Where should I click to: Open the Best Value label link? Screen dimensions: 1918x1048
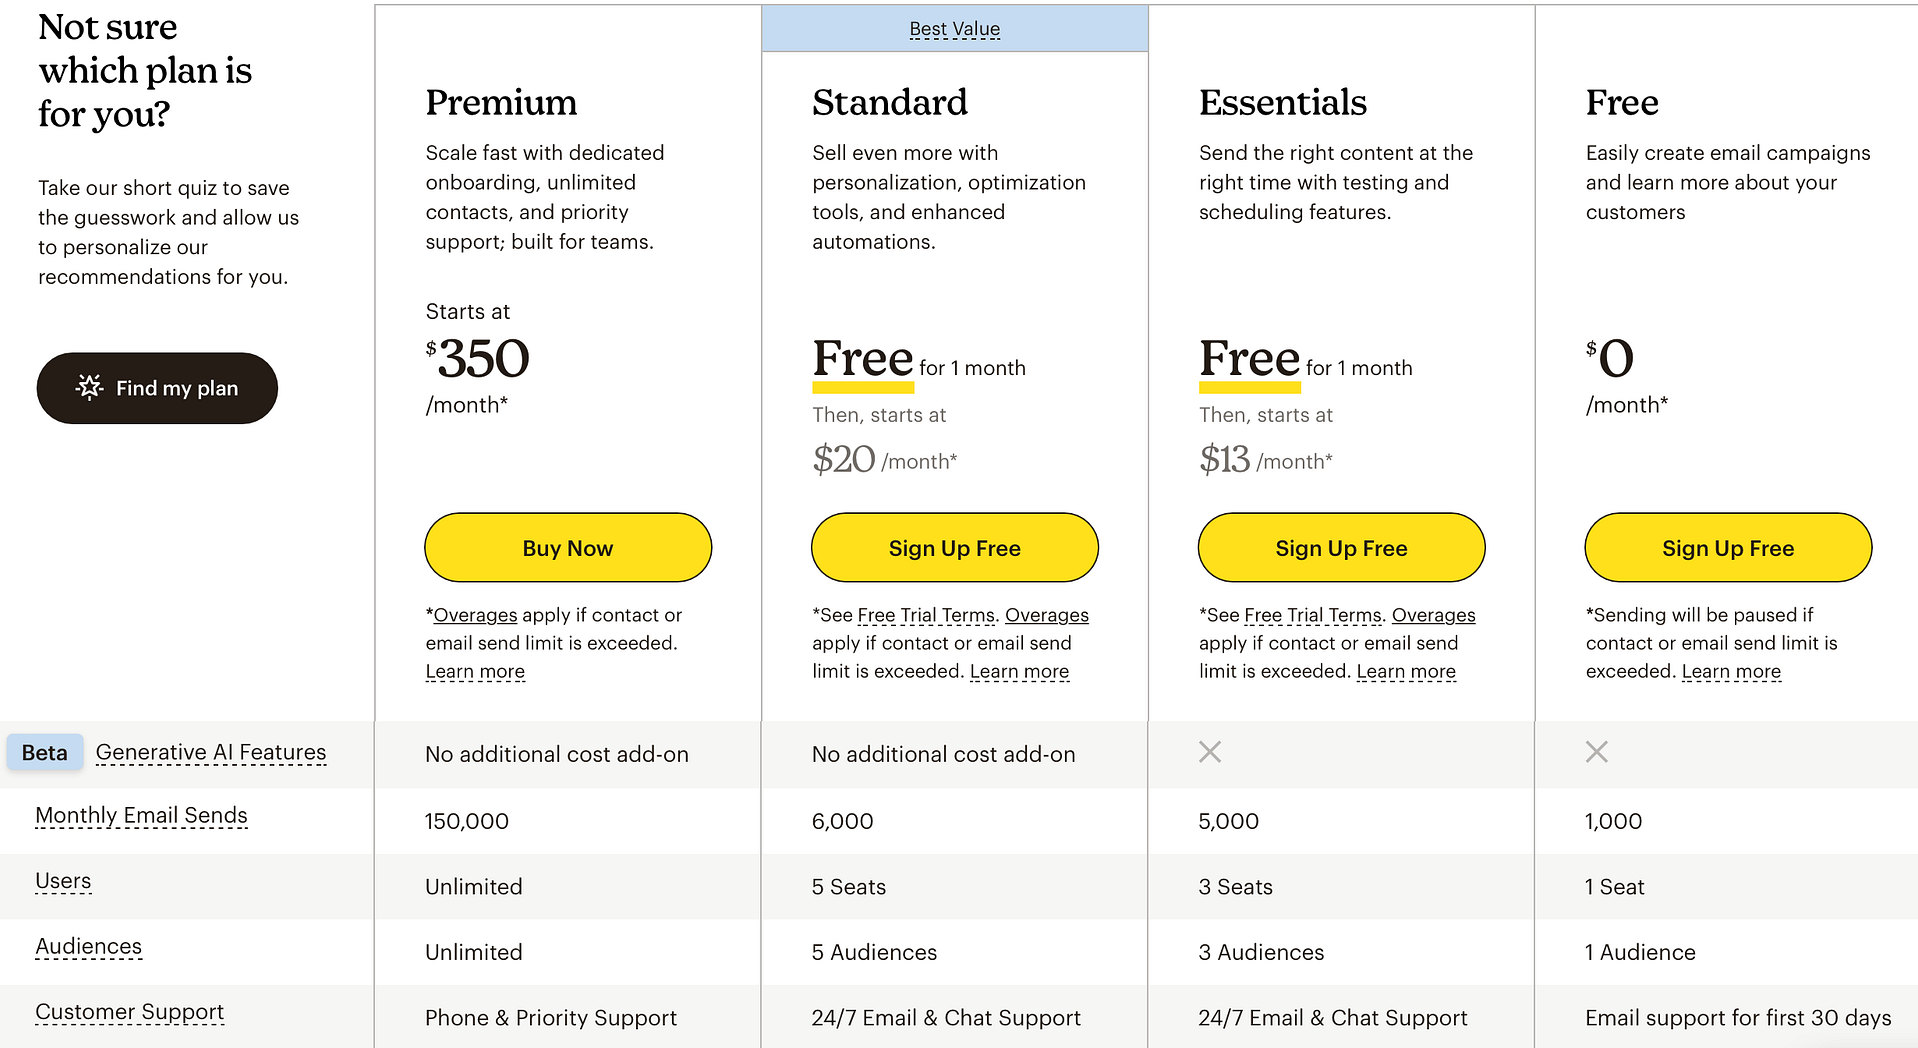click(955, 29)
